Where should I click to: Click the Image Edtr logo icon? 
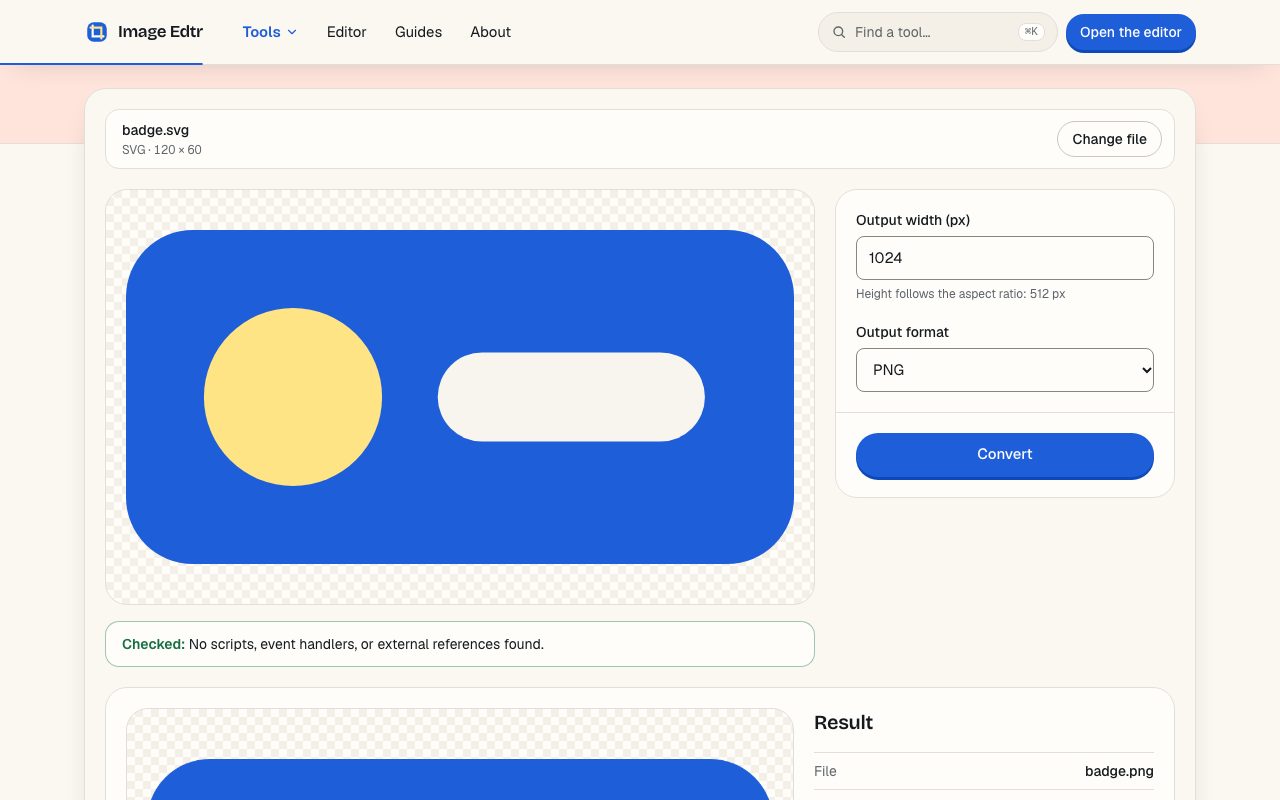[x=97, y=32]
